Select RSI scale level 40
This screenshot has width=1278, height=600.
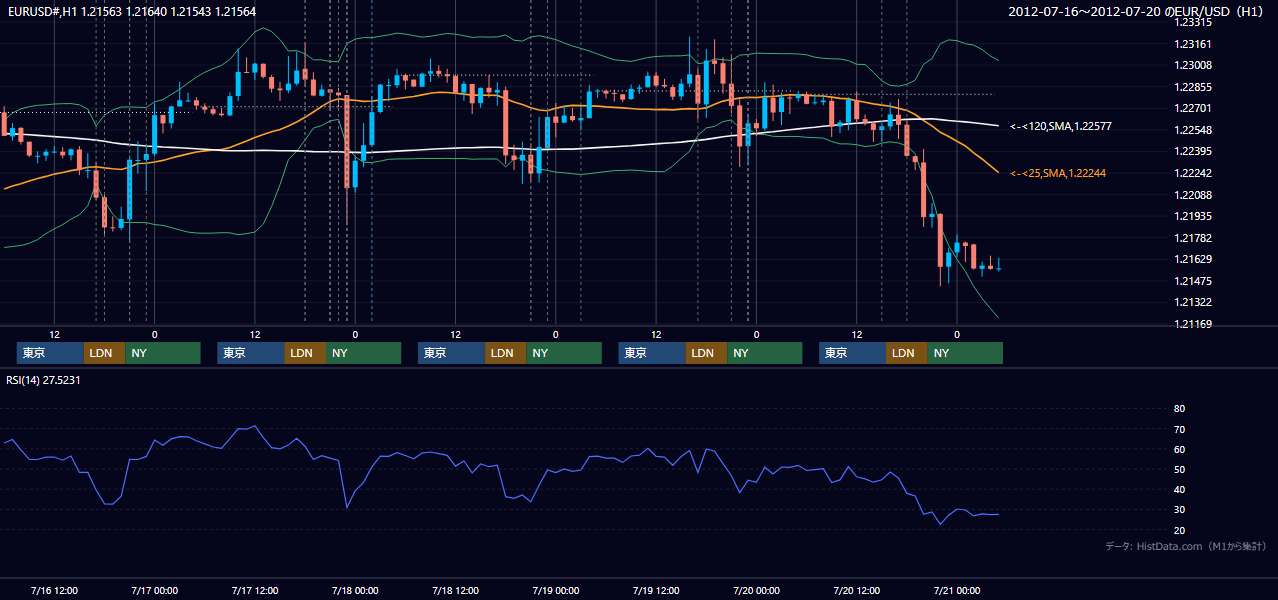[1179, 489]
